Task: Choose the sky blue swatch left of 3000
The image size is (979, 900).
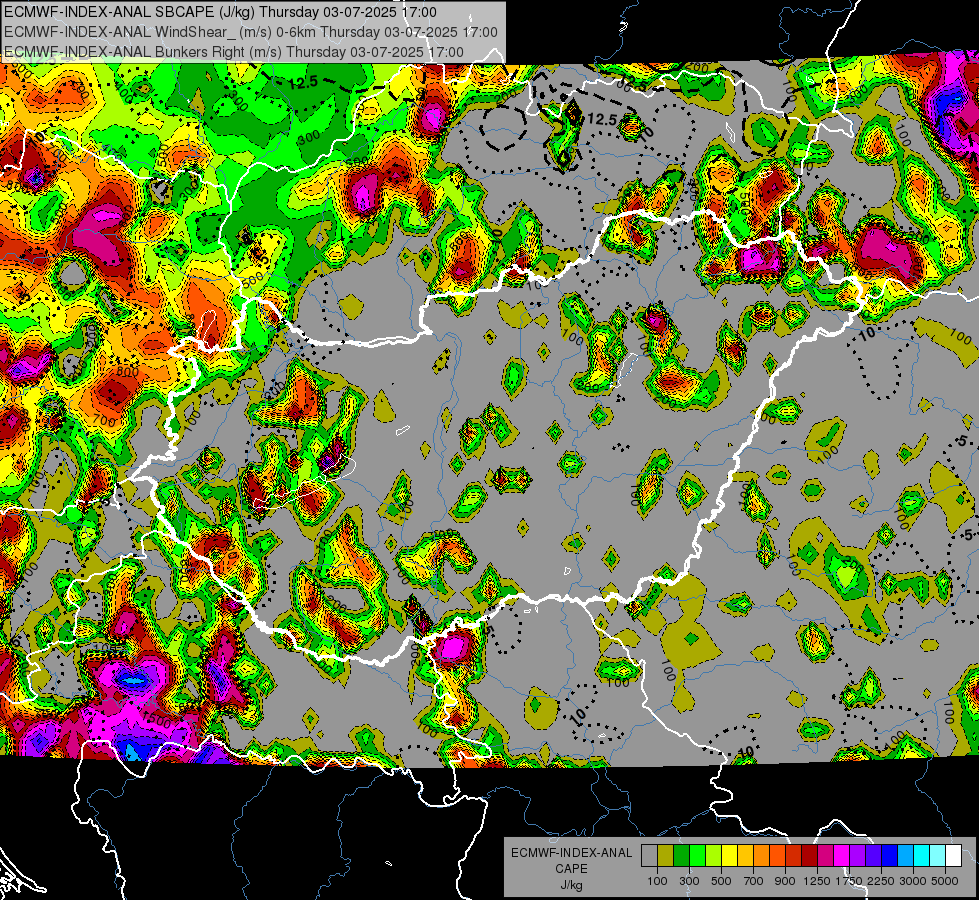Action: [906, 855]
